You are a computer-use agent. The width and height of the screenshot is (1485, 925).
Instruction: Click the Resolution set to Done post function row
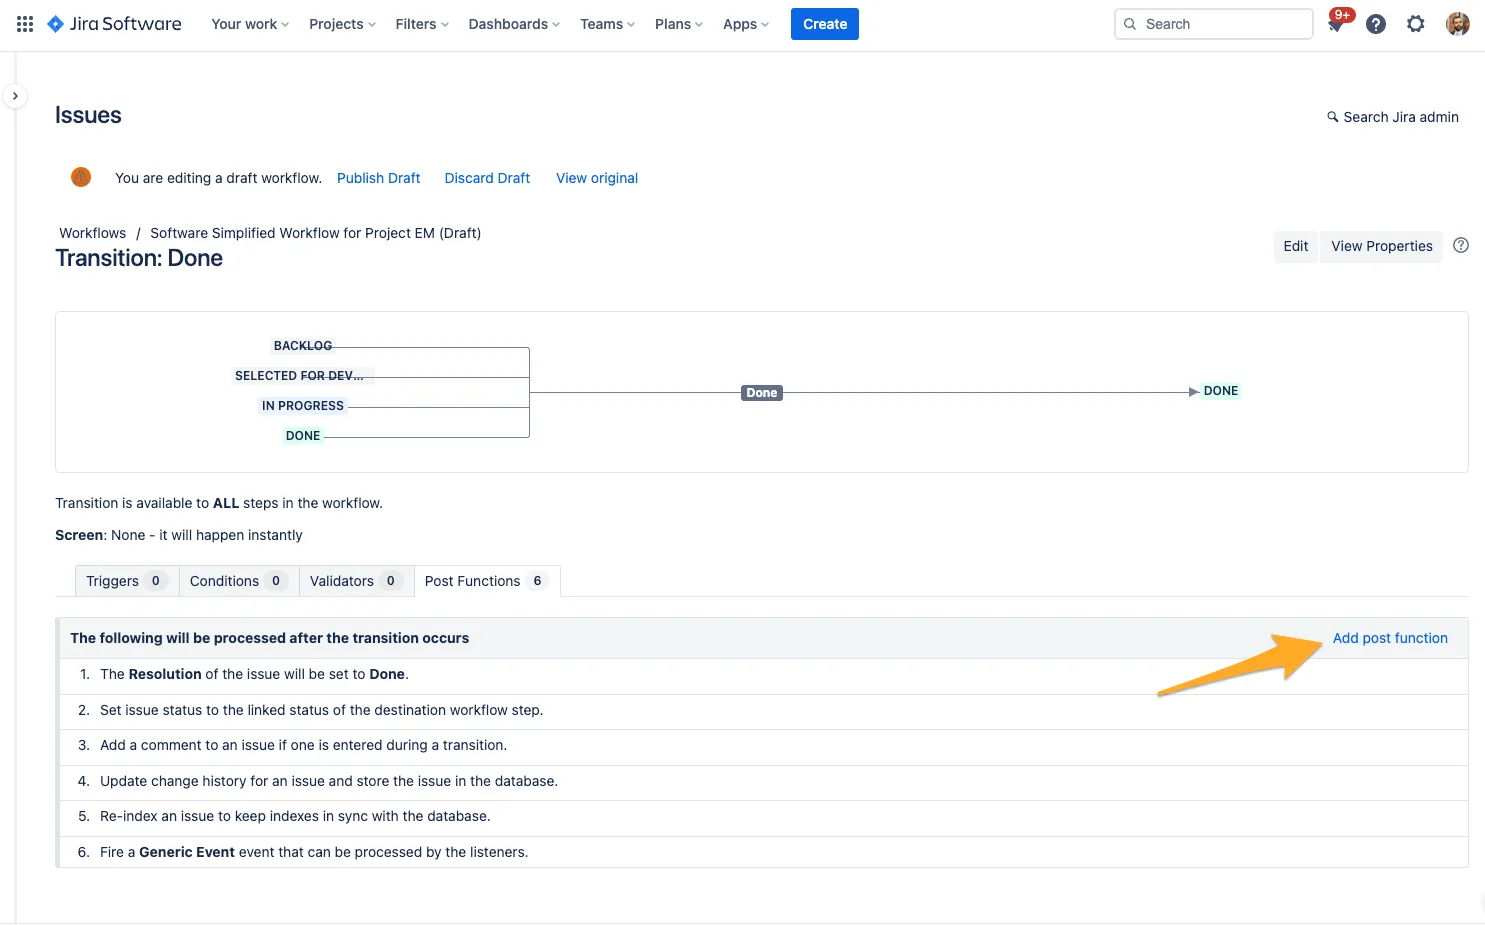click(763, 674)
